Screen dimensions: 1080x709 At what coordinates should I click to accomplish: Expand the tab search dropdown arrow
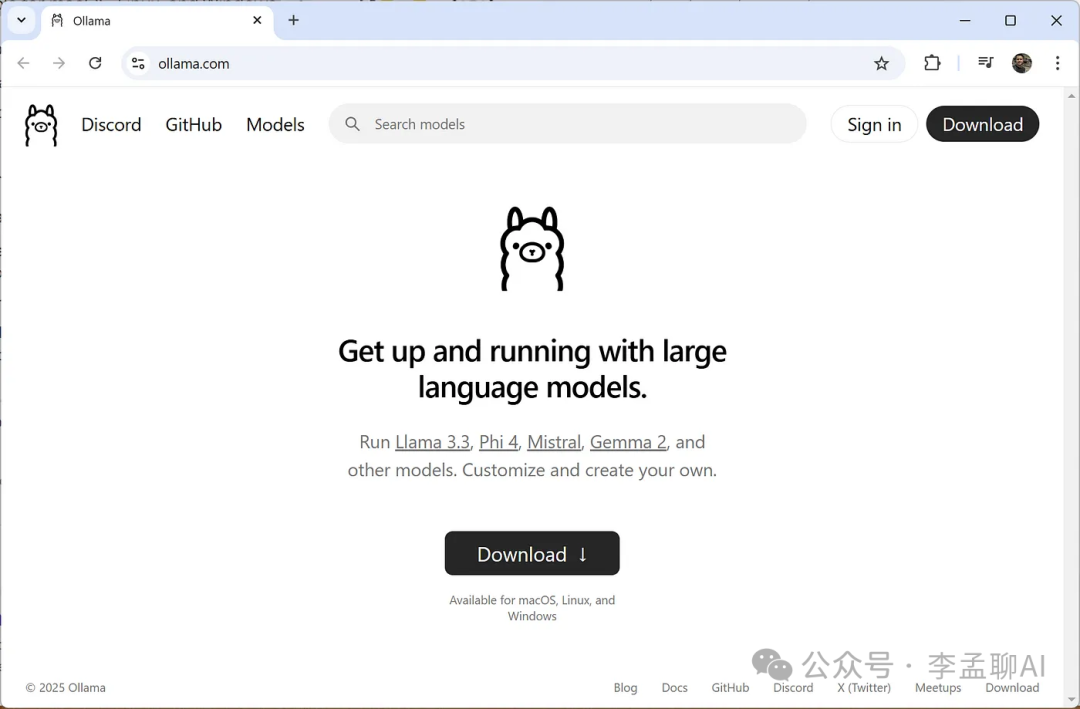pos(21,20)
